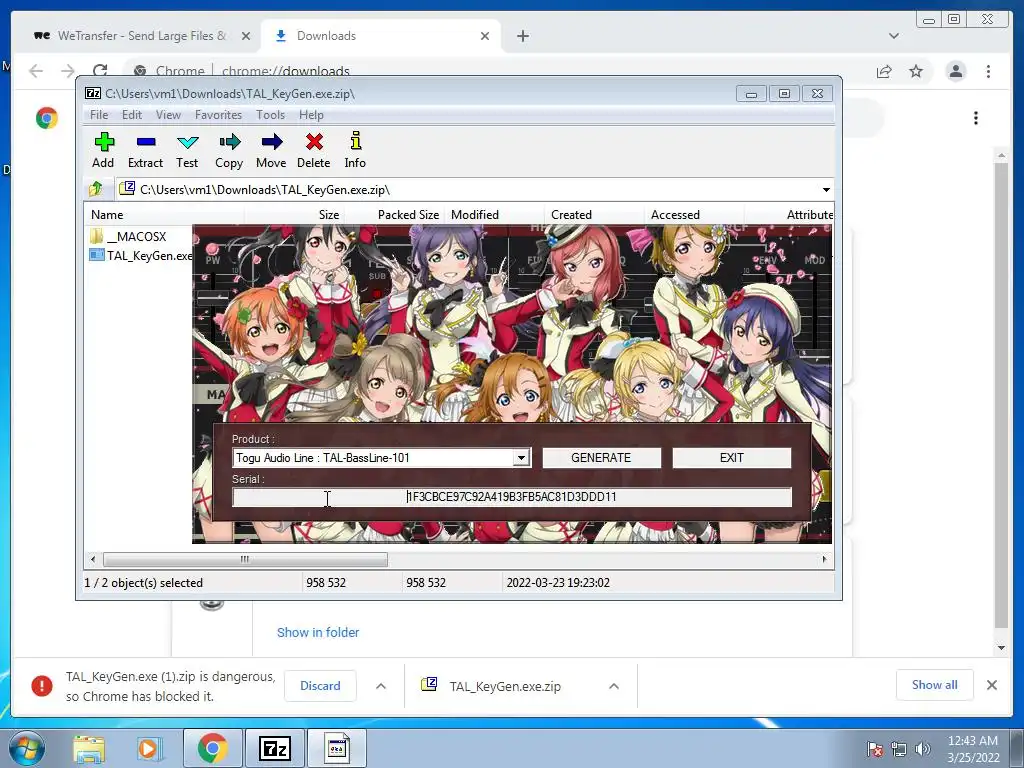The height and width of the screenshot is (768, 1024).
Task: Close the WeTransfer tab
Action: click(246, 36)
